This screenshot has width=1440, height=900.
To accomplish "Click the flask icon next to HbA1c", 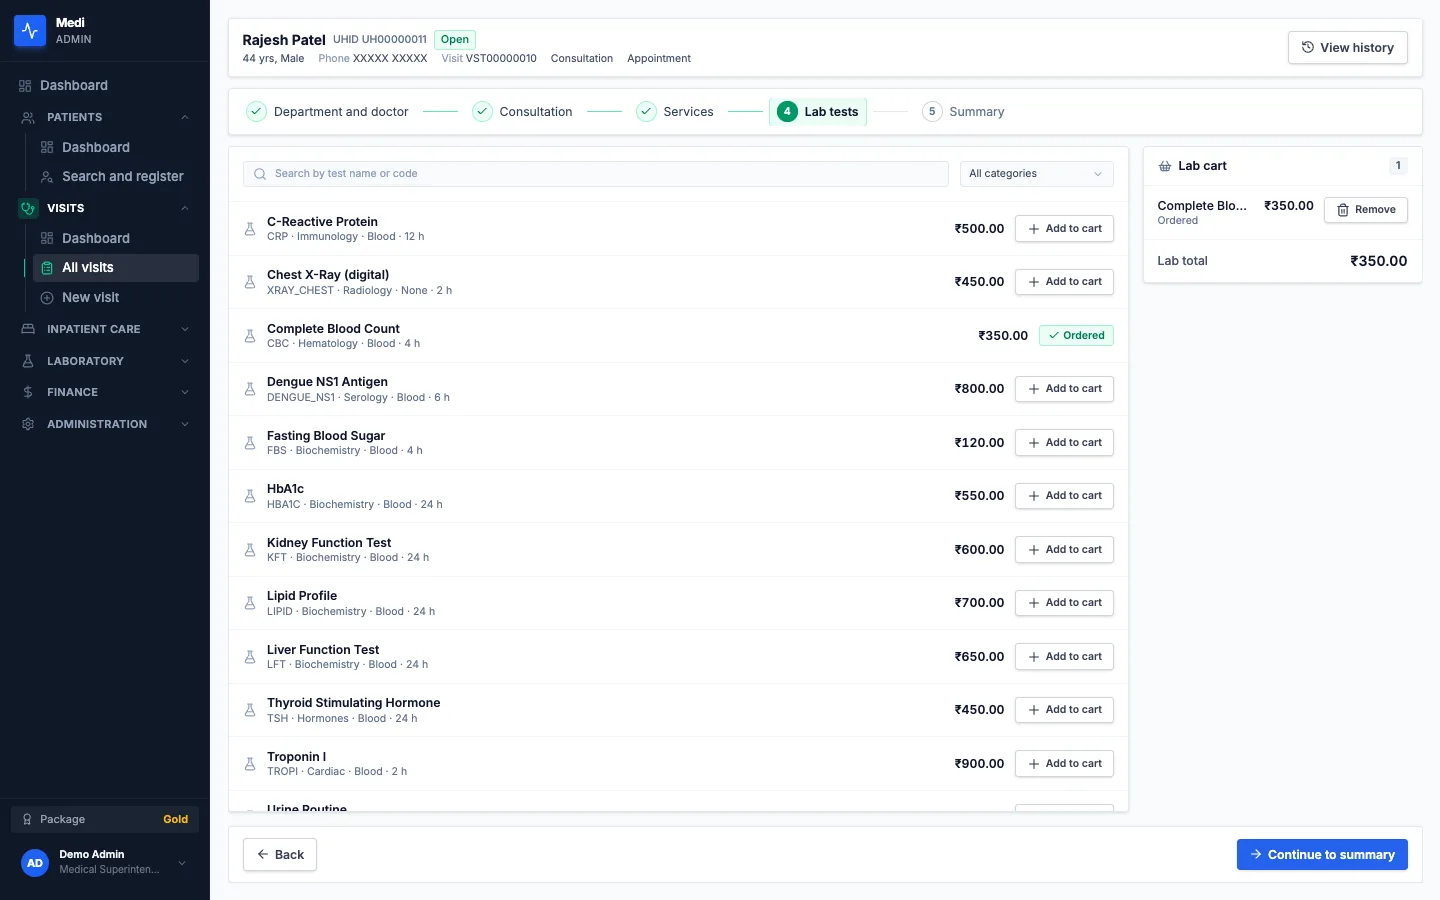I will (250, 496).
